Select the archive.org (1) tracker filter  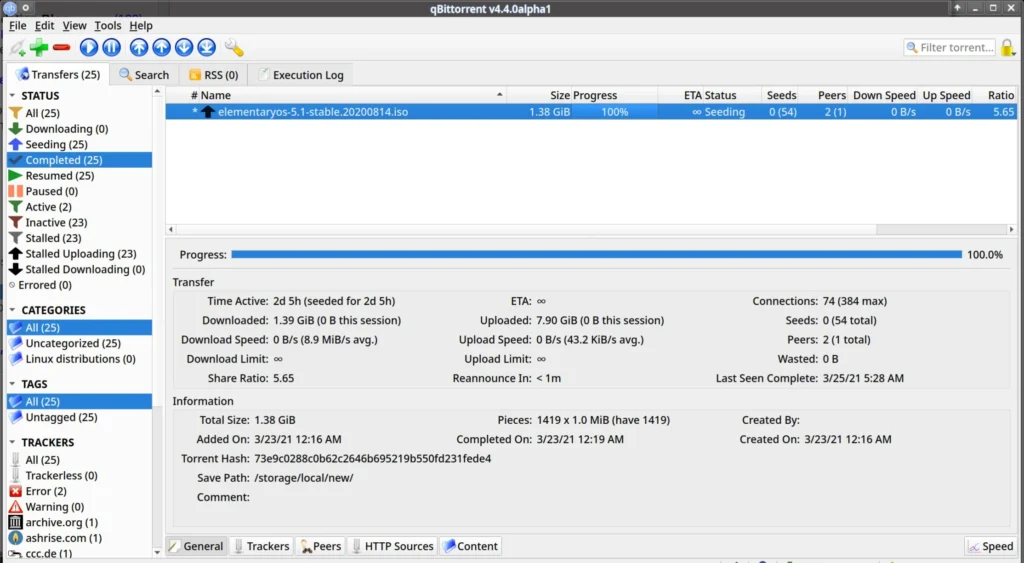[x=79, y=523]
